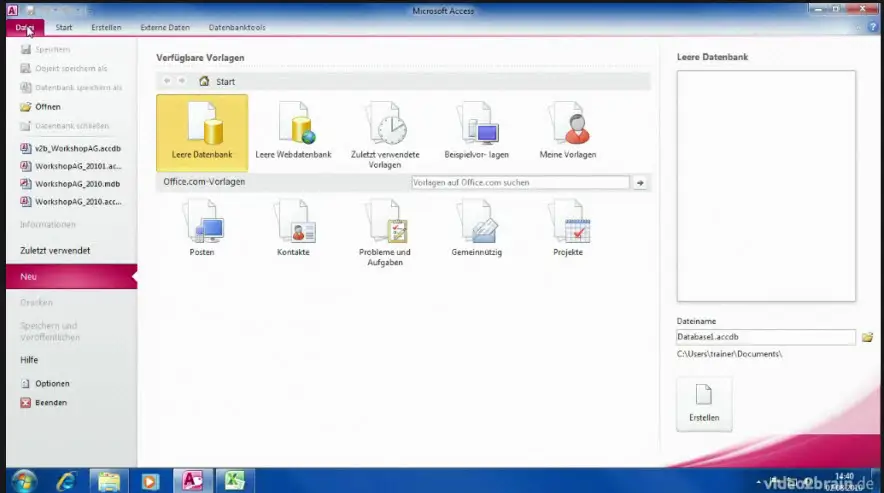Click the Access taskbar icon
884x493 pixels.
click(x=192, y=481)
